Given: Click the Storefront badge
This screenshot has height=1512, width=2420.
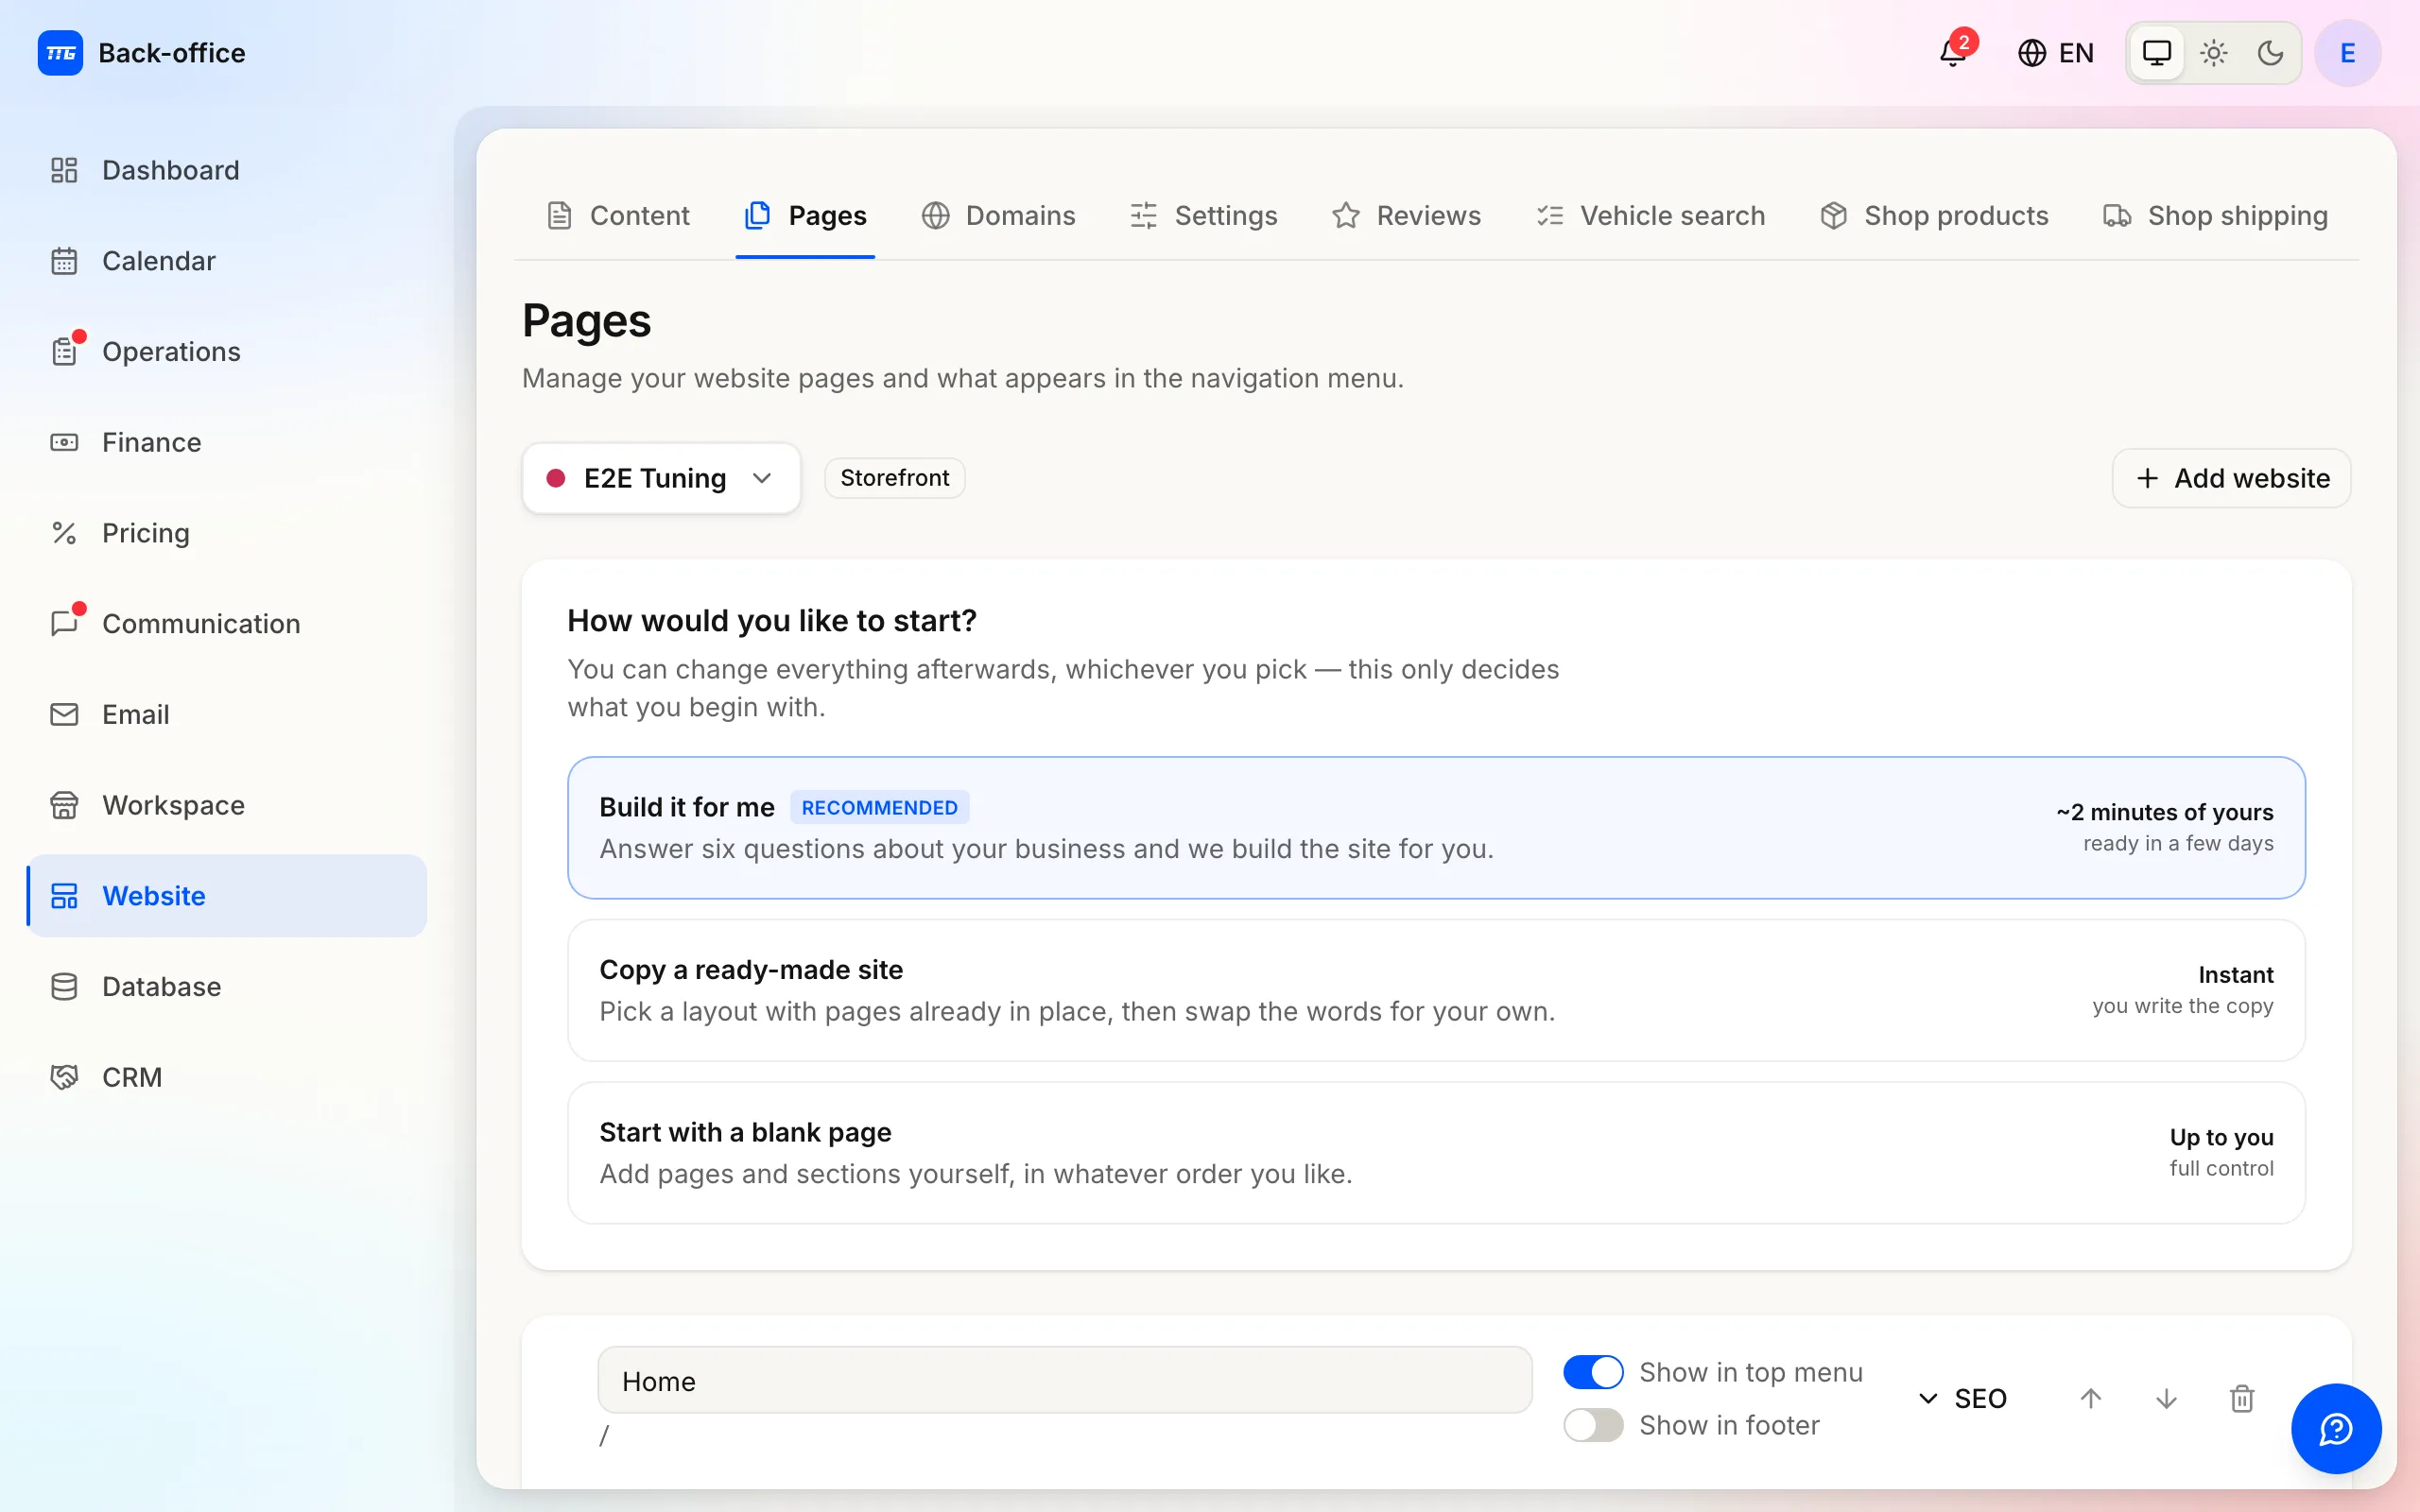Looking at the screenshot, I should click(895, 478).
